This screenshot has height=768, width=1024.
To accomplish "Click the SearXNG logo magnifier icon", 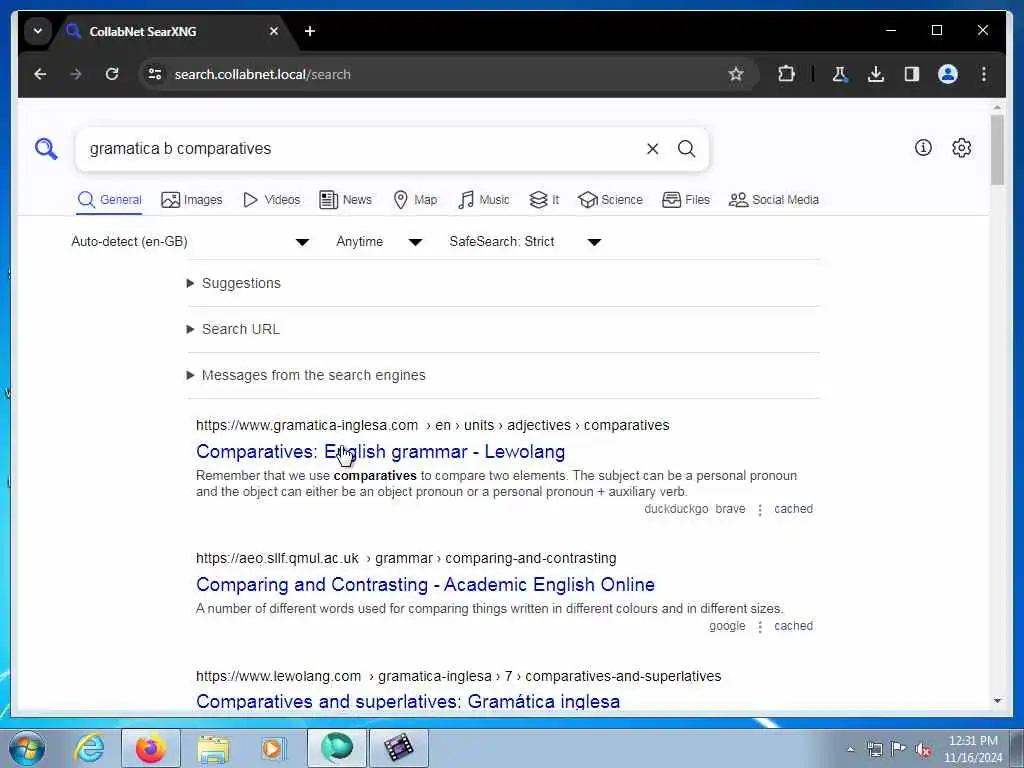I will 46,149.
